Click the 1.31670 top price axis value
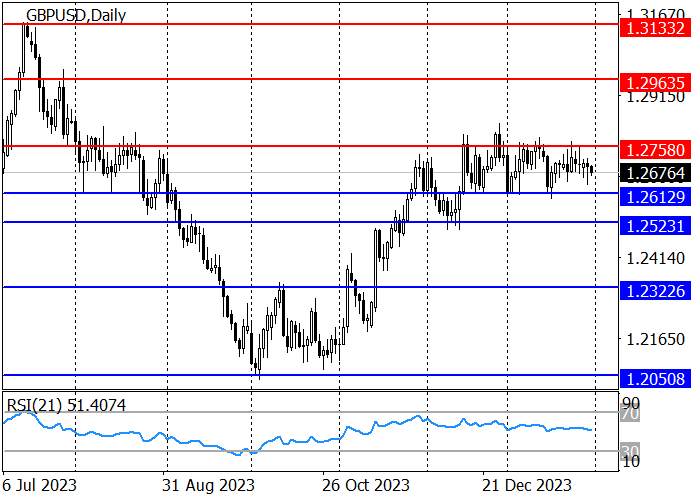700x500 pixels. click(x=655, y=13)
